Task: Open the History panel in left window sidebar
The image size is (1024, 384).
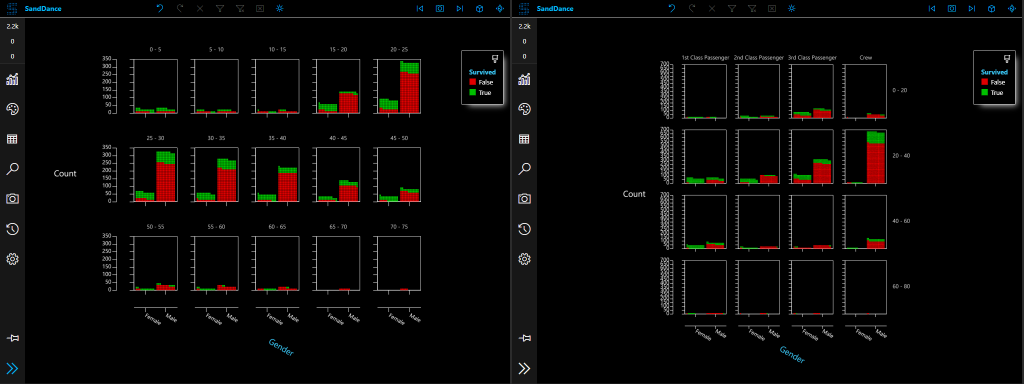Action: click(x=12, y=229)
